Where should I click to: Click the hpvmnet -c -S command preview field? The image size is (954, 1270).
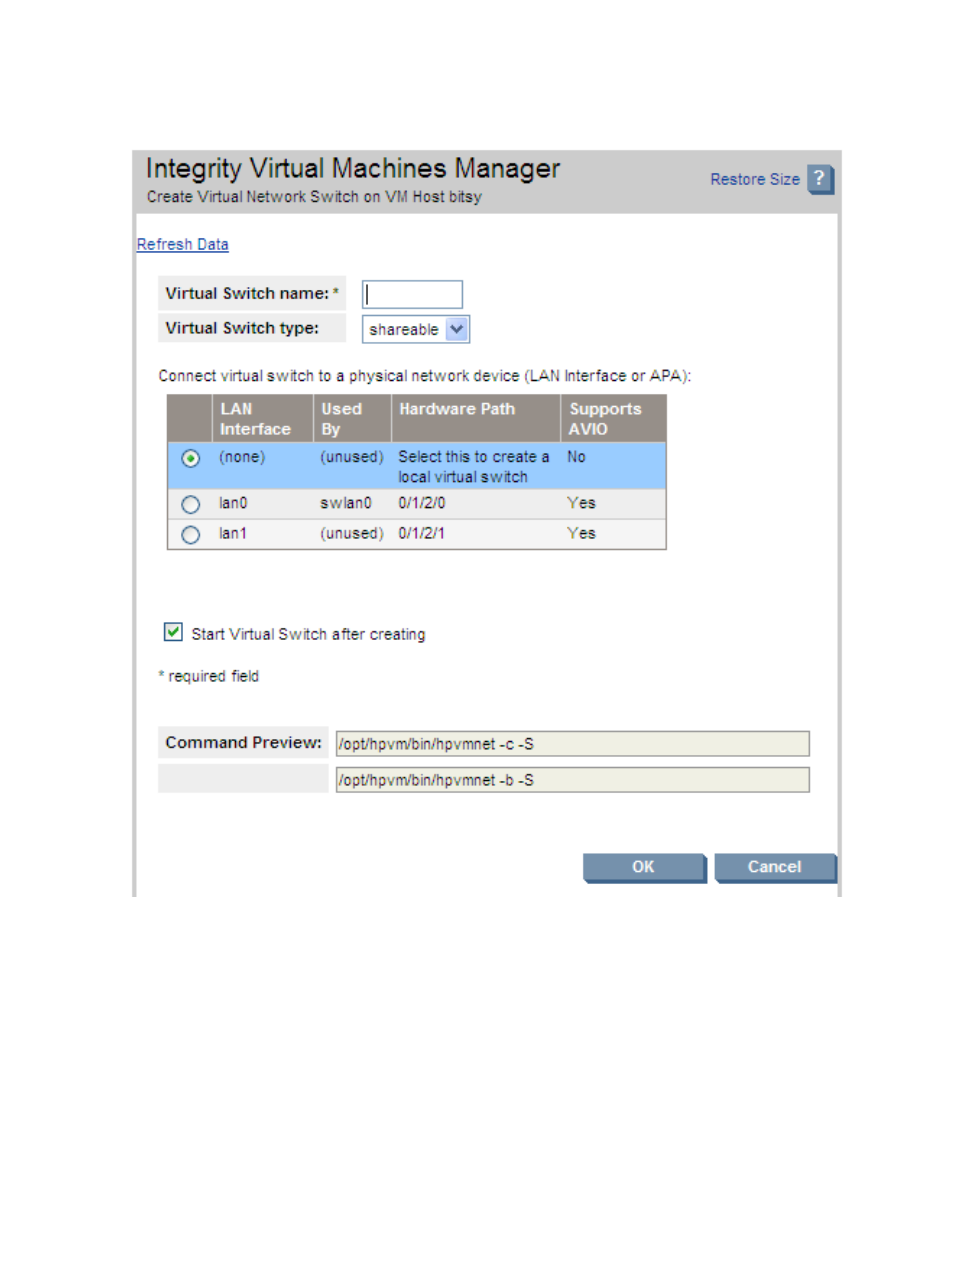(573, 744)
